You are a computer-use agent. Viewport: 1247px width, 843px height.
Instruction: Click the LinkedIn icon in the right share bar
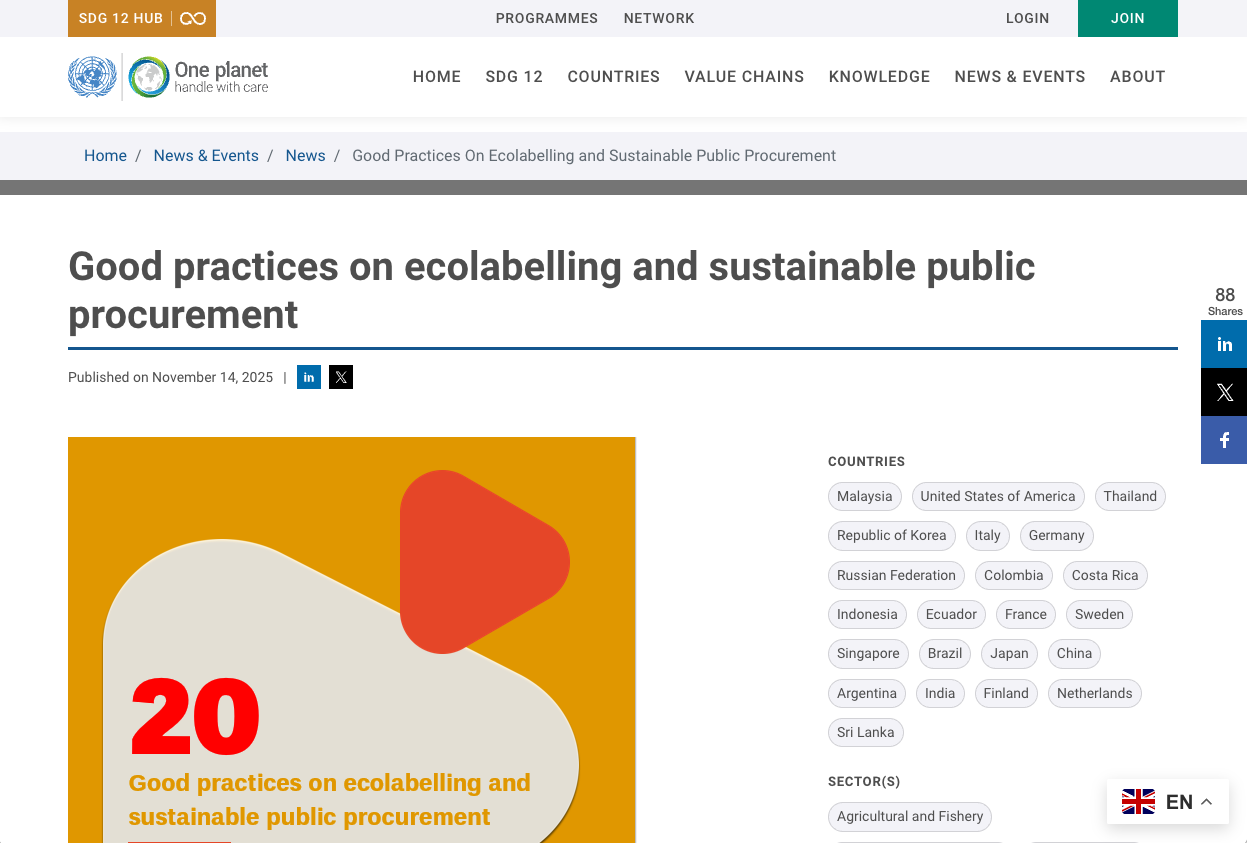coord(1223,344)
